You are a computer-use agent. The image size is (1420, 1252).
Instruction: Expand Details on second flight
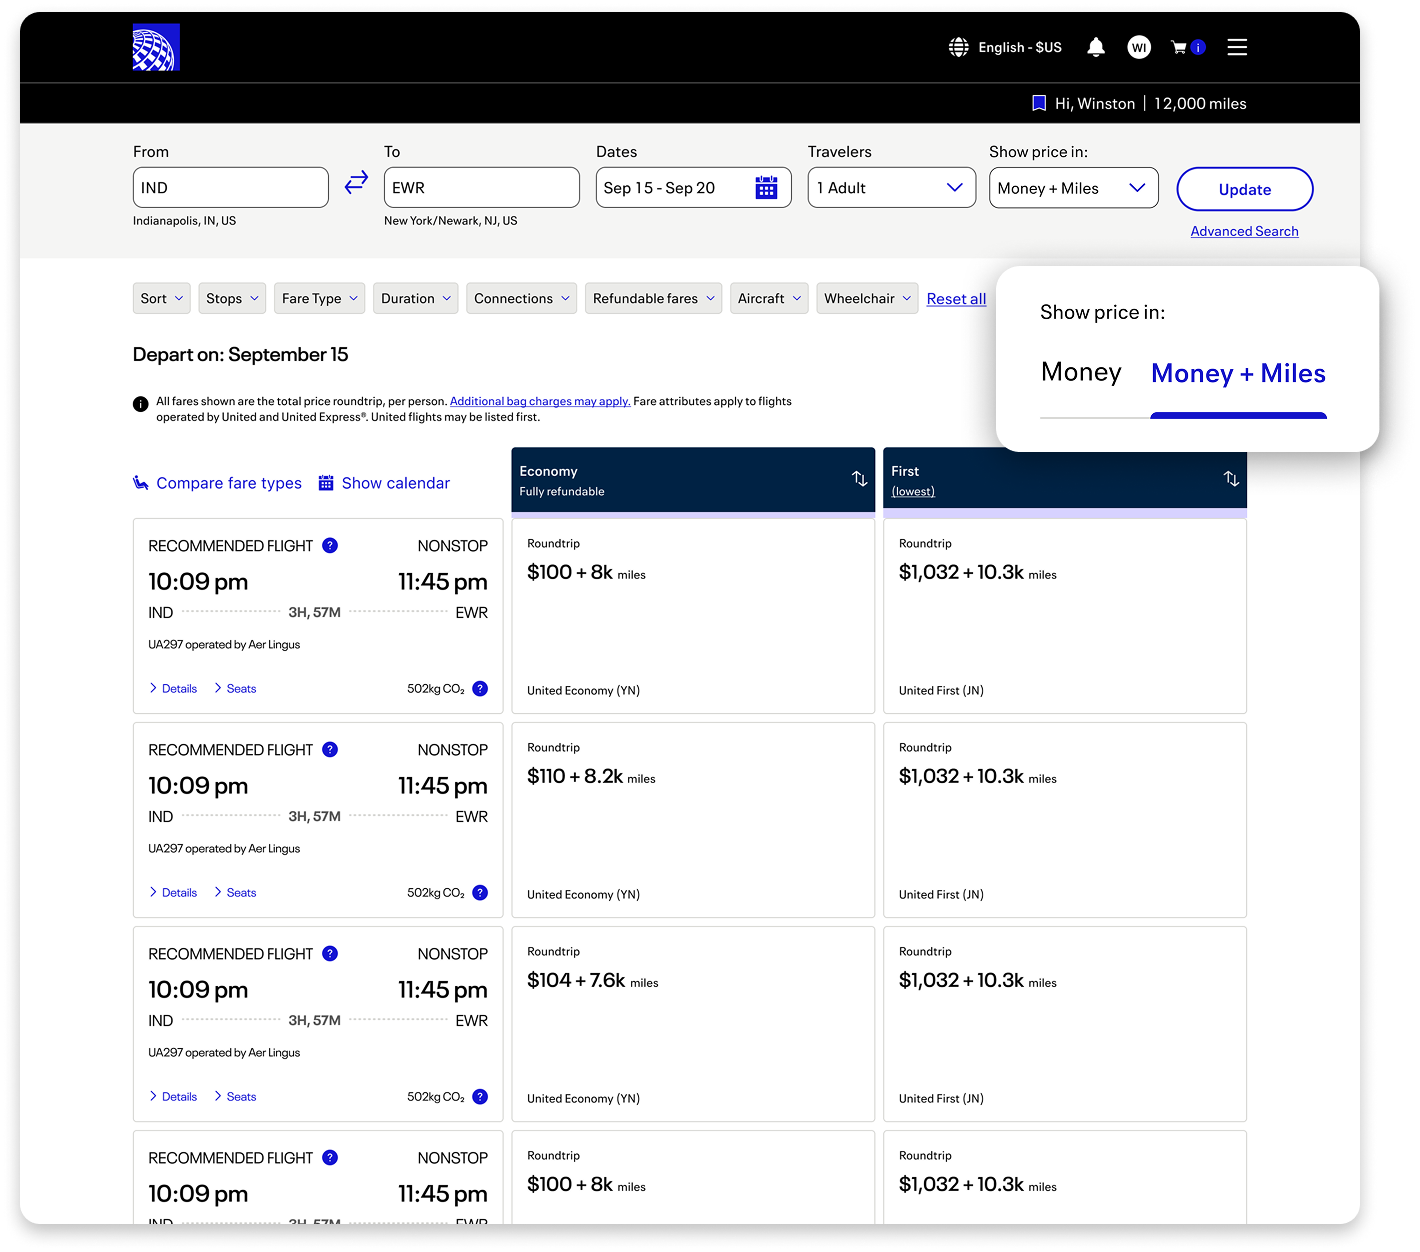tap(173, 892)
